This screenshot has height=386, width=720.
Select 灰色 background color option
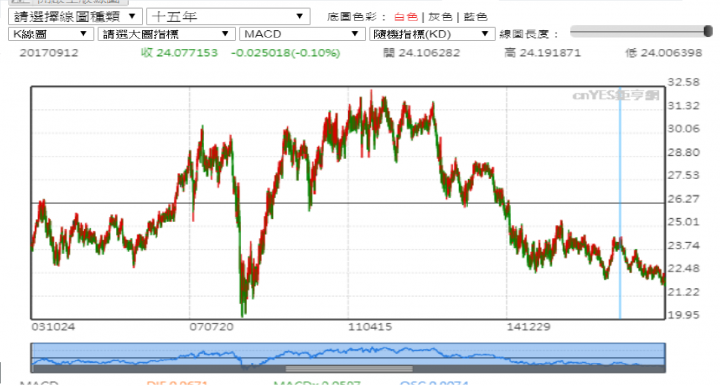(440, 17)
